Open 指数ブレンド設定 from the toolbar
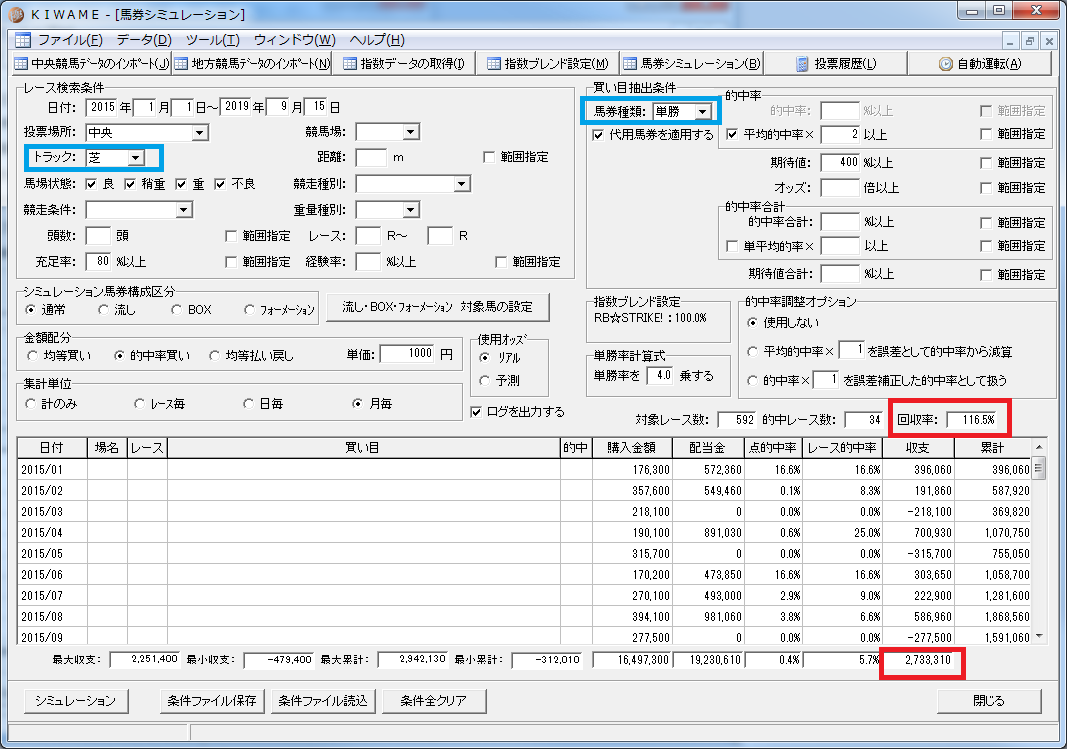The height and width of the screenshot is (749, 1067). pyautogui.click(x=548, y=63)
